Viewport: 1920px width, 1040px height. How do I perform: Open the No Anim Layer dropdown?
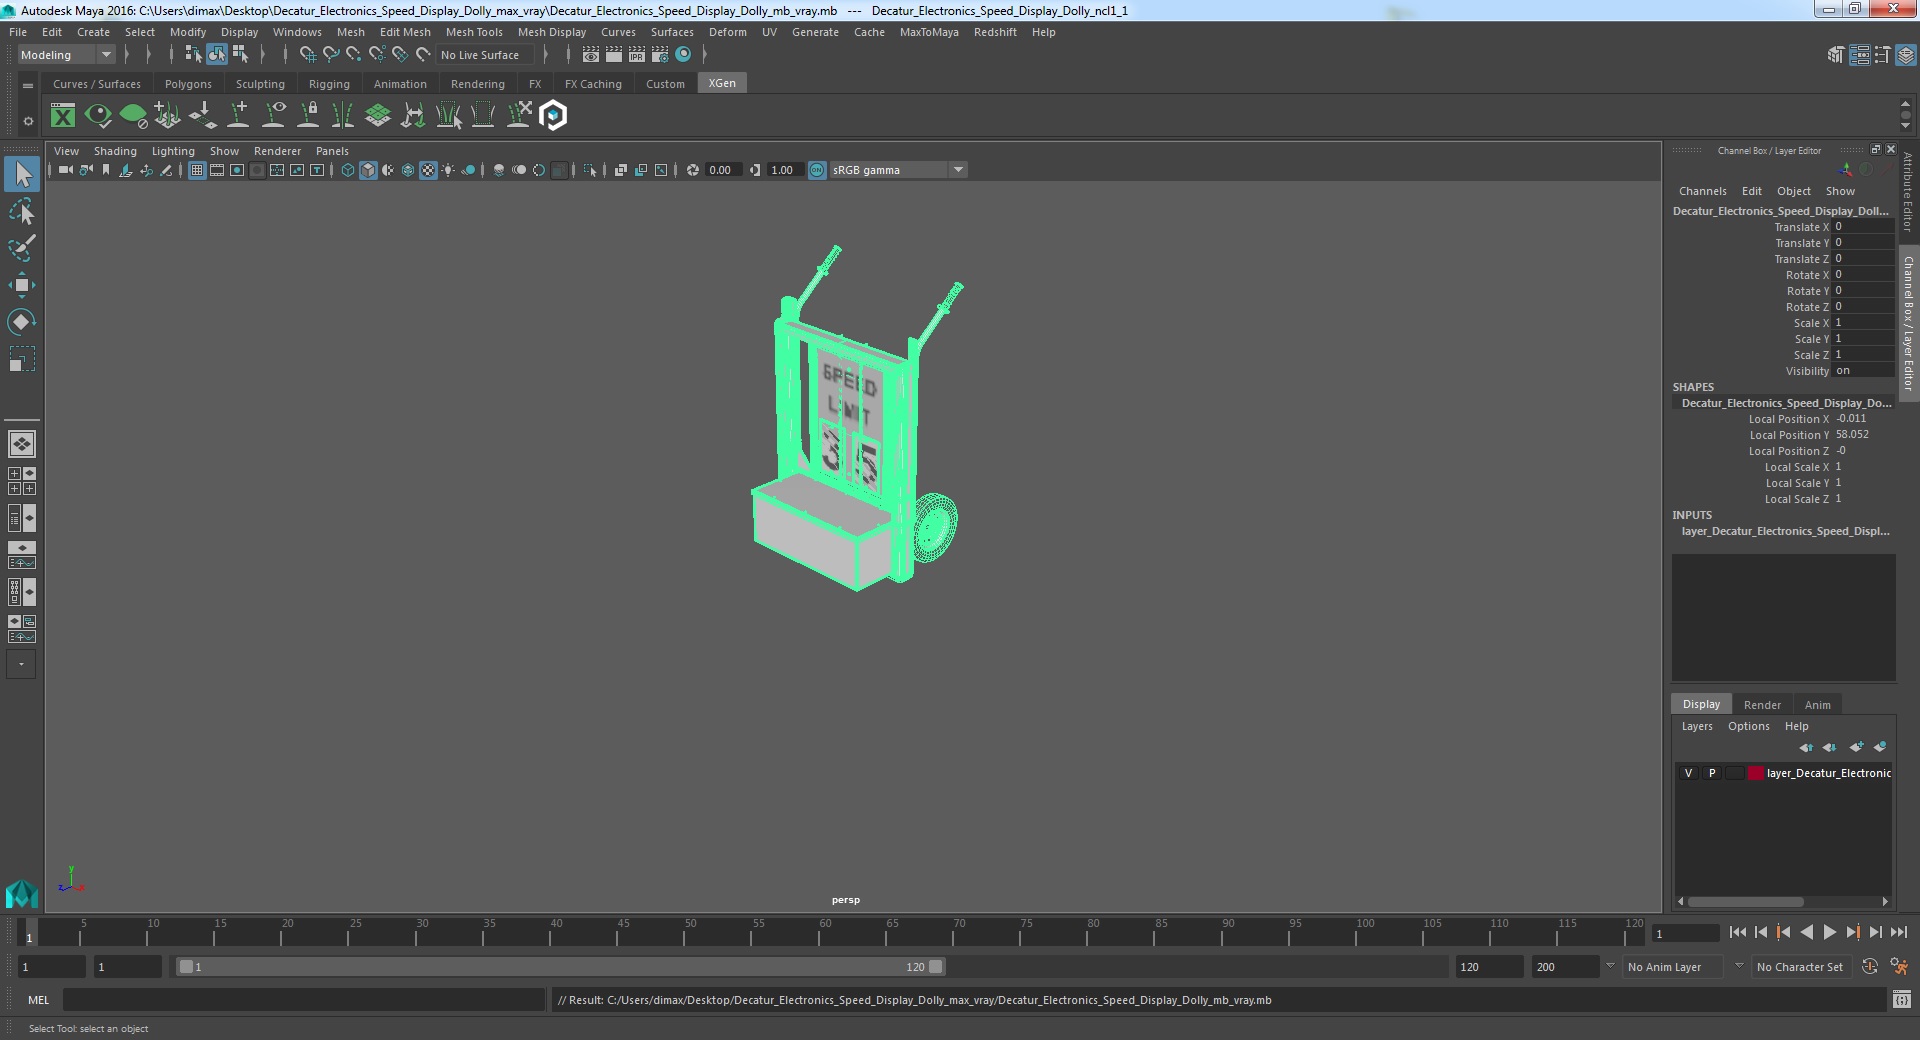[x=1674, y=967]
